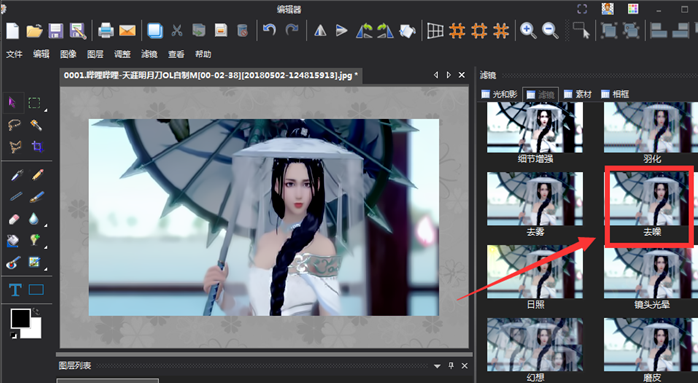Viewport: 698px width, 383px height.
Task: Expand the blur tool options flyout
Action: click(45, 224)
